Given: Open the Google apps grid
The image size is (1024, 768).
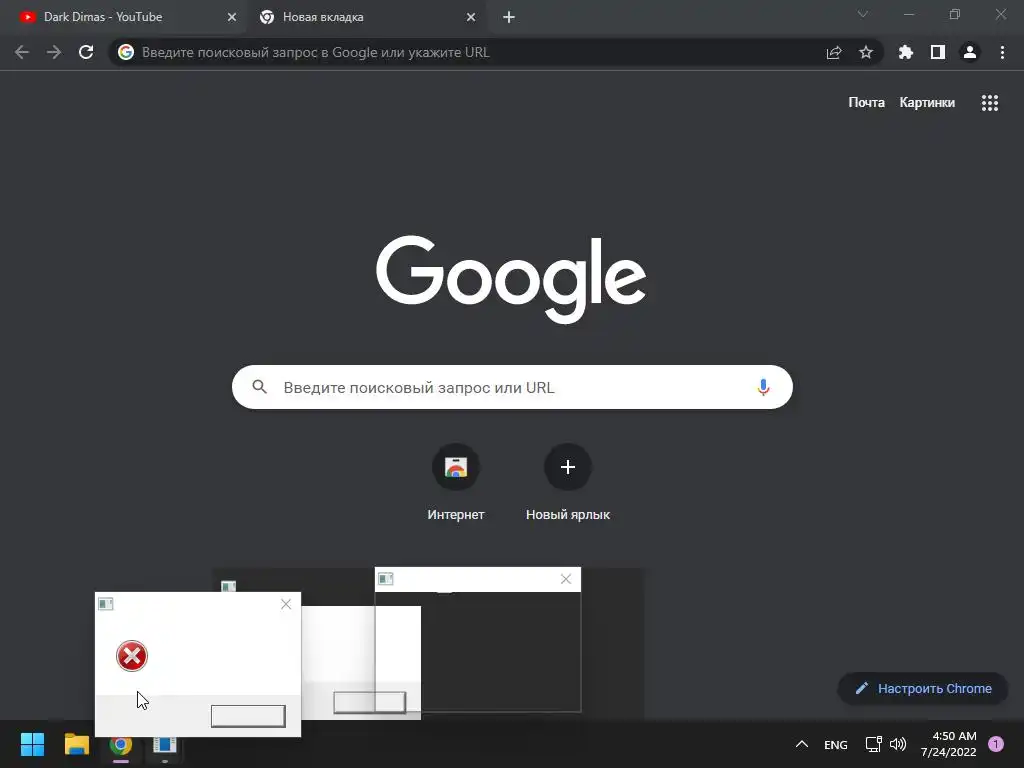Looking at the screenshot, I should [x=990, y=103].
